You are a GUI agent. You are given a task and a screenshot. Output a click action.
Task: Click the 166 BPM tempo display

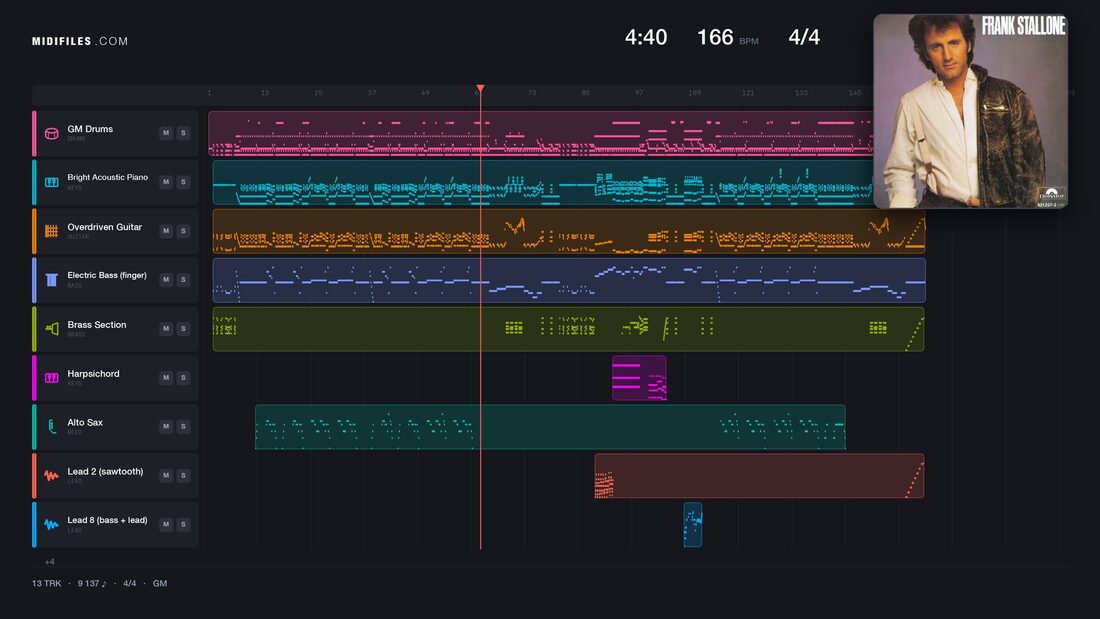pos(727,37)
